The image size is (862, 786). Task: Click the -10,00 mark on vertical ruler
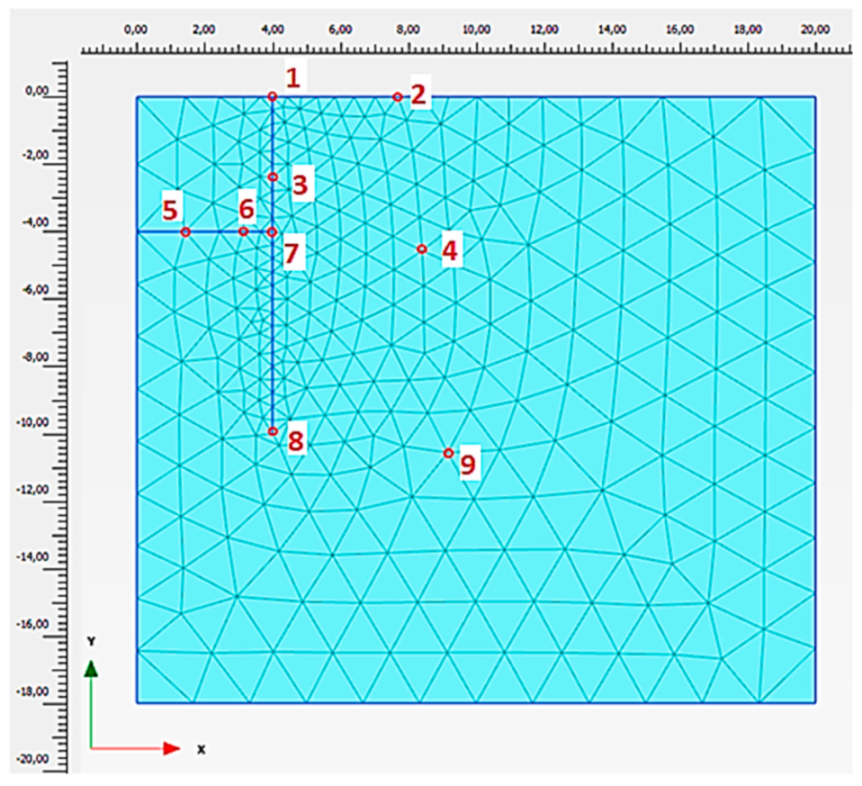pyautogui.click(x=34, y=423)
